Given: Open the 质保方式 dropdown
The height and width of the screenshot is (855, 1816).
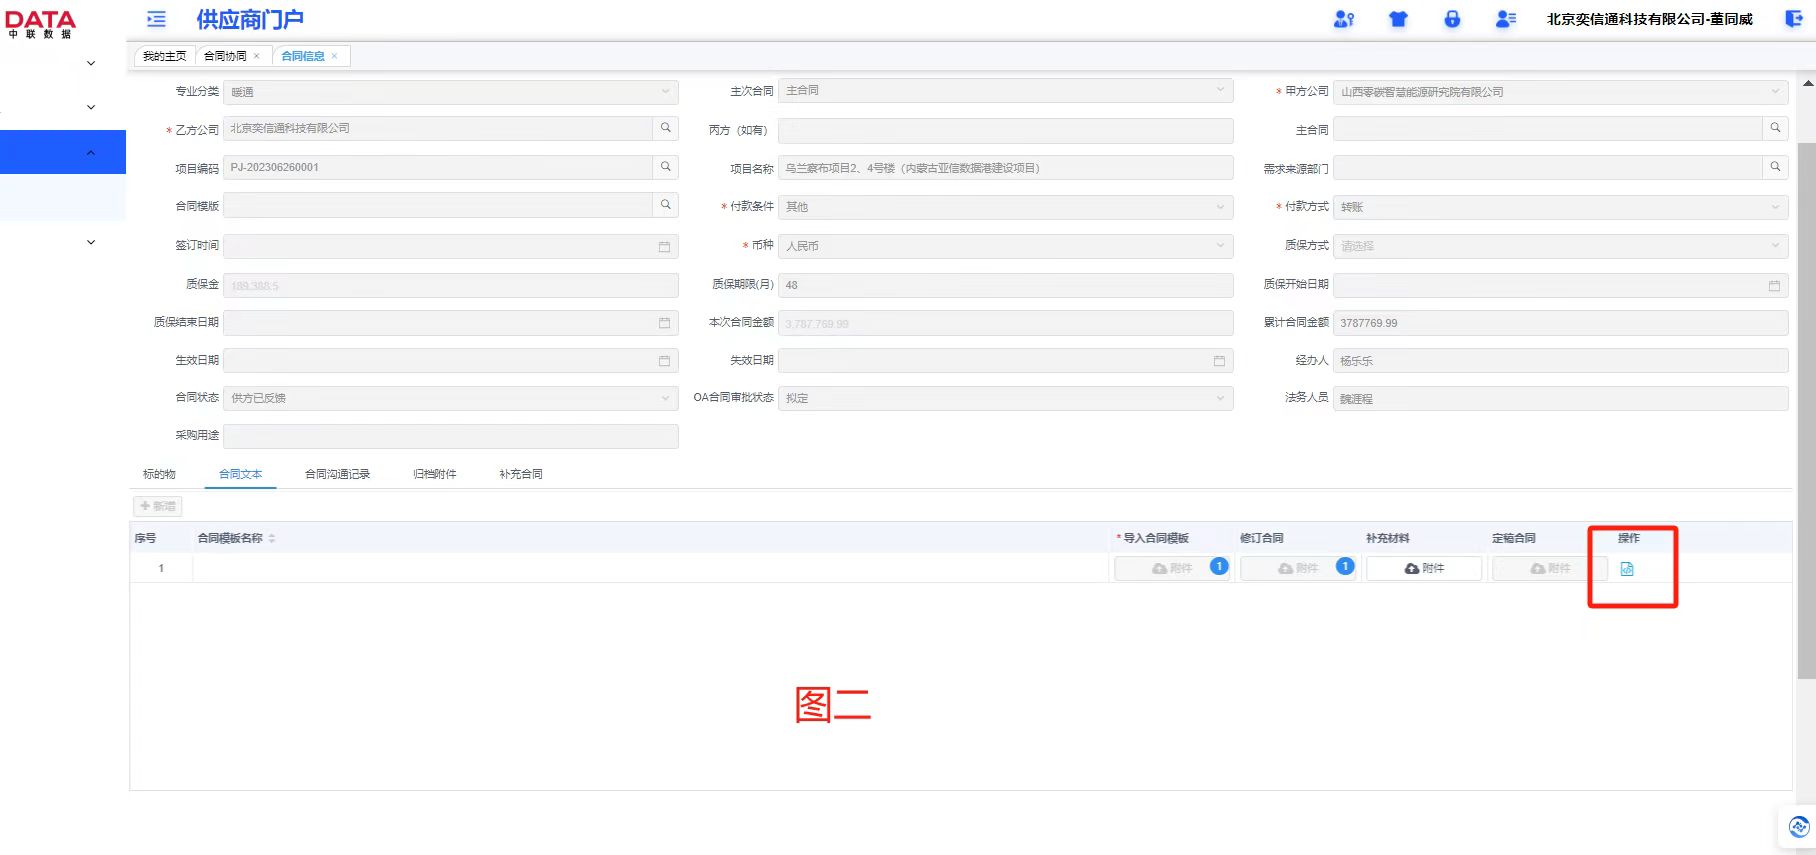Looking at the screenshot, I should pyautogui.click(x=1561, y=246).
